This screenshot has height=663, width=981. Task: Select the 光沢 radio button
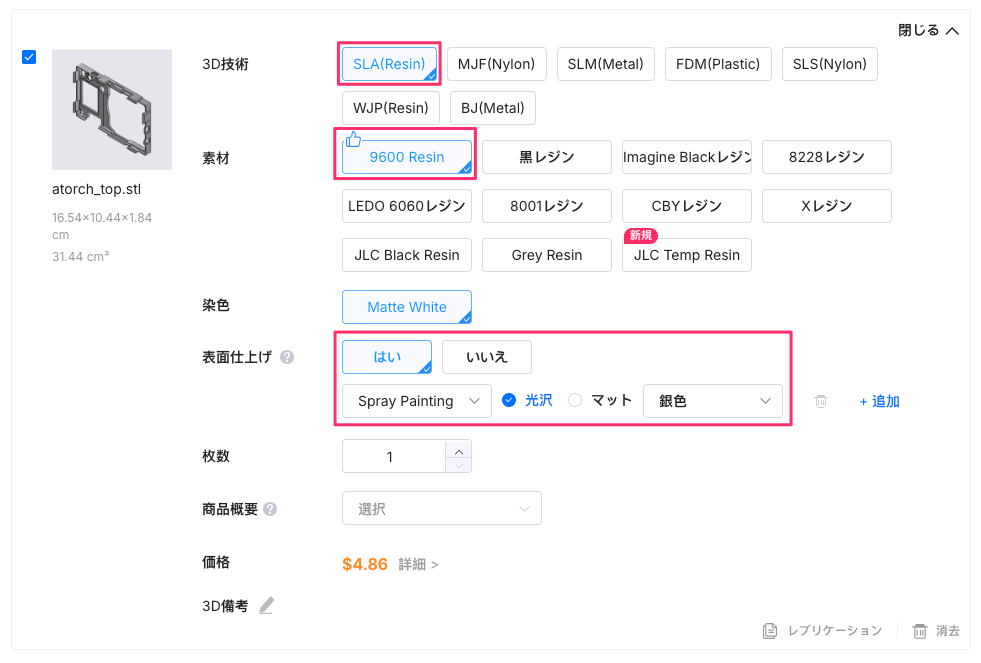pos(509,400)
